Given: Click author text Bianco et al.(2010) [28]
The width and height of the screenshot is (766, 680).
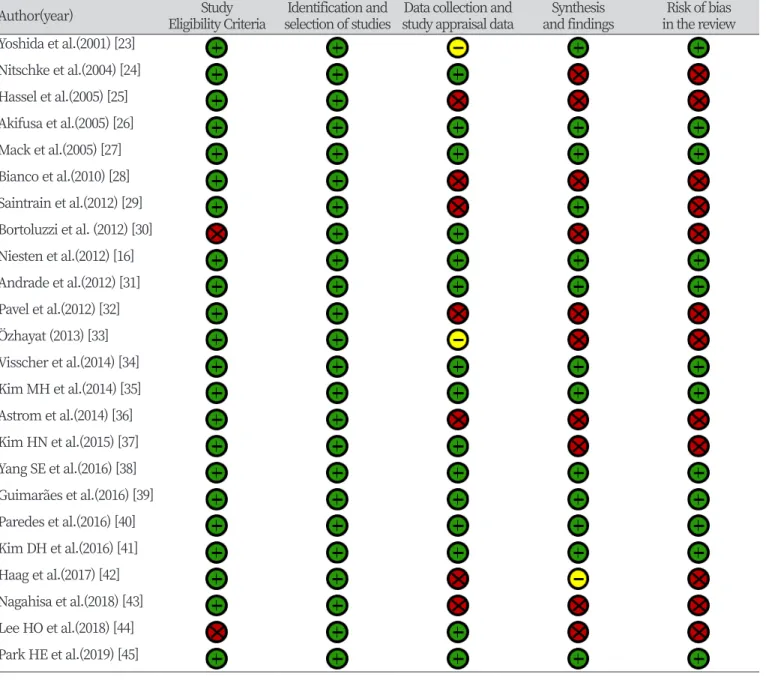Looking at the screenshot, I should point(64,176).
